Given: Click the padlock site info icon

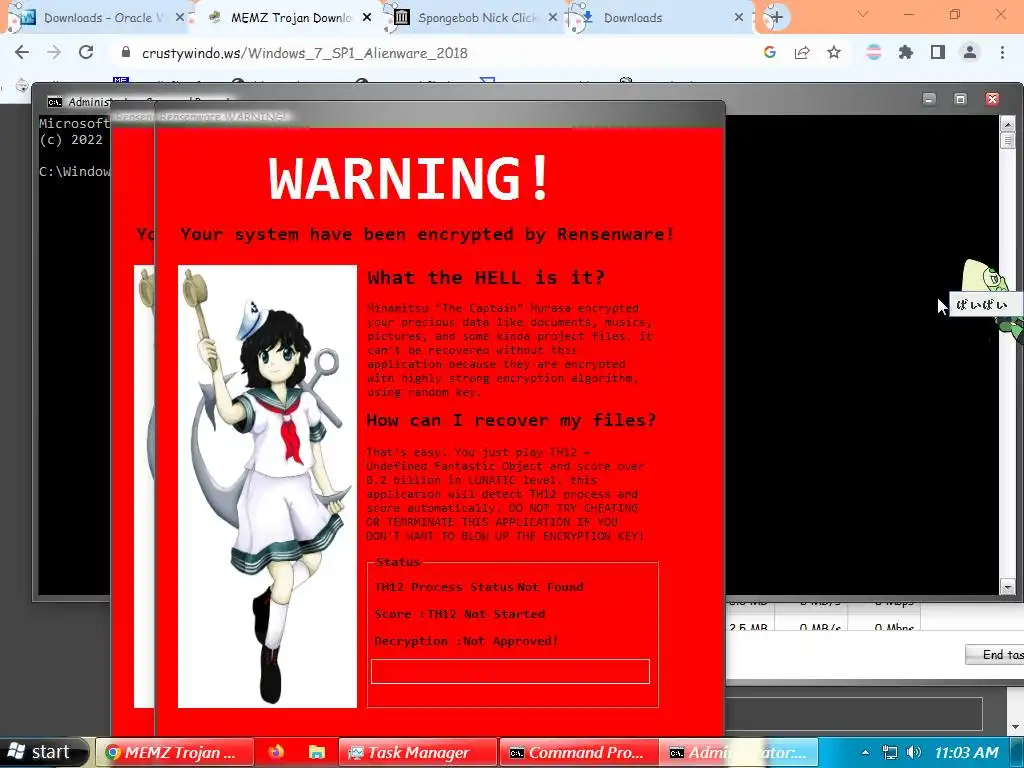Looking at the screenshot, I should tap(126, 53).
